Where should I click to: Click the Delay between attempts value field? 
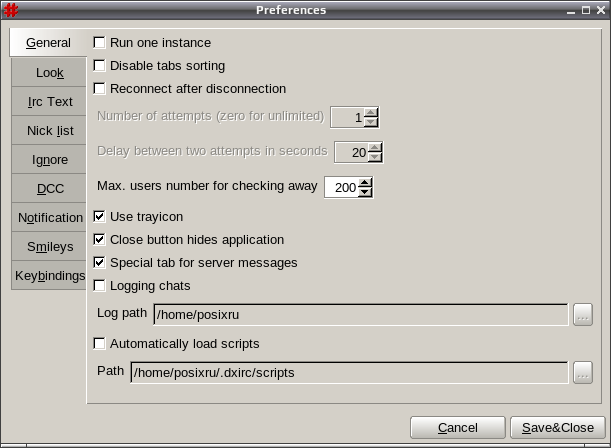coord(351,152)
